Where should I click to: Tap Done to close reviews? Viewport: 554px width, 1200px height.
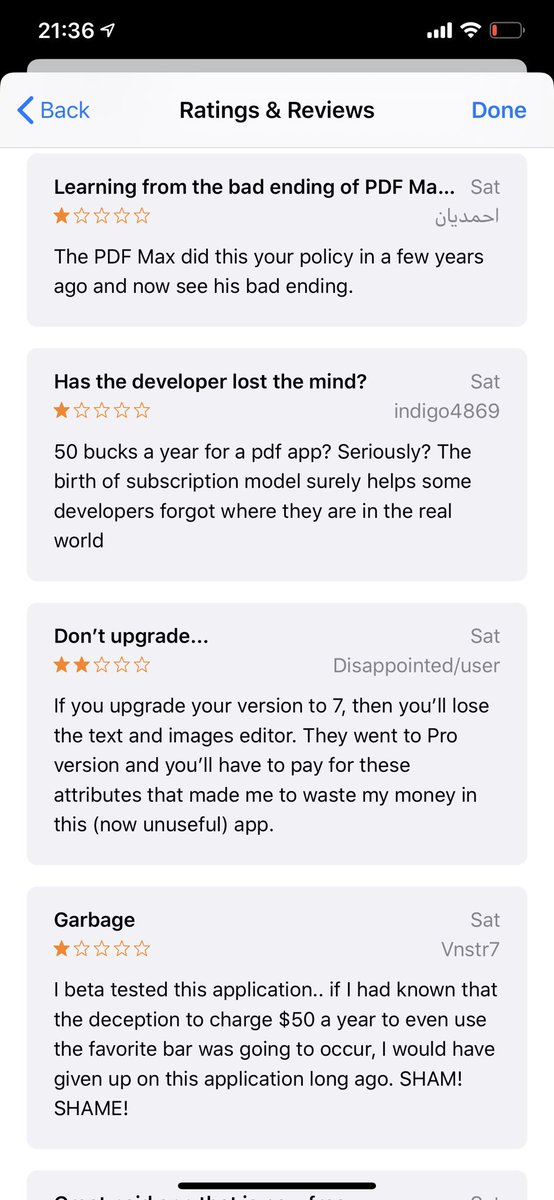[499, 110]
